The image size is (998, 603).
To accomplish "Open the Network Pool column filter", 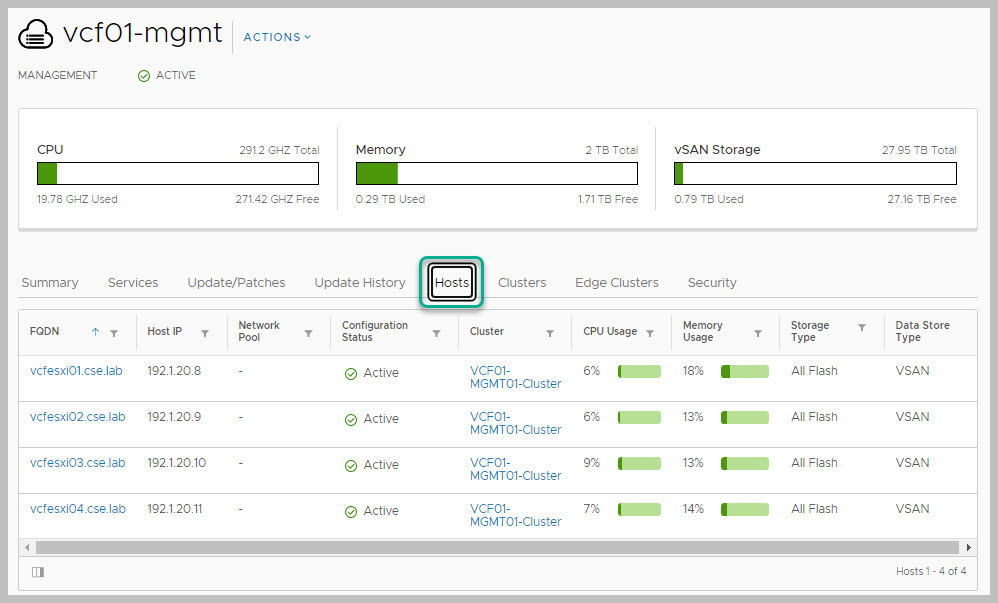I will (x=308, y=333).
